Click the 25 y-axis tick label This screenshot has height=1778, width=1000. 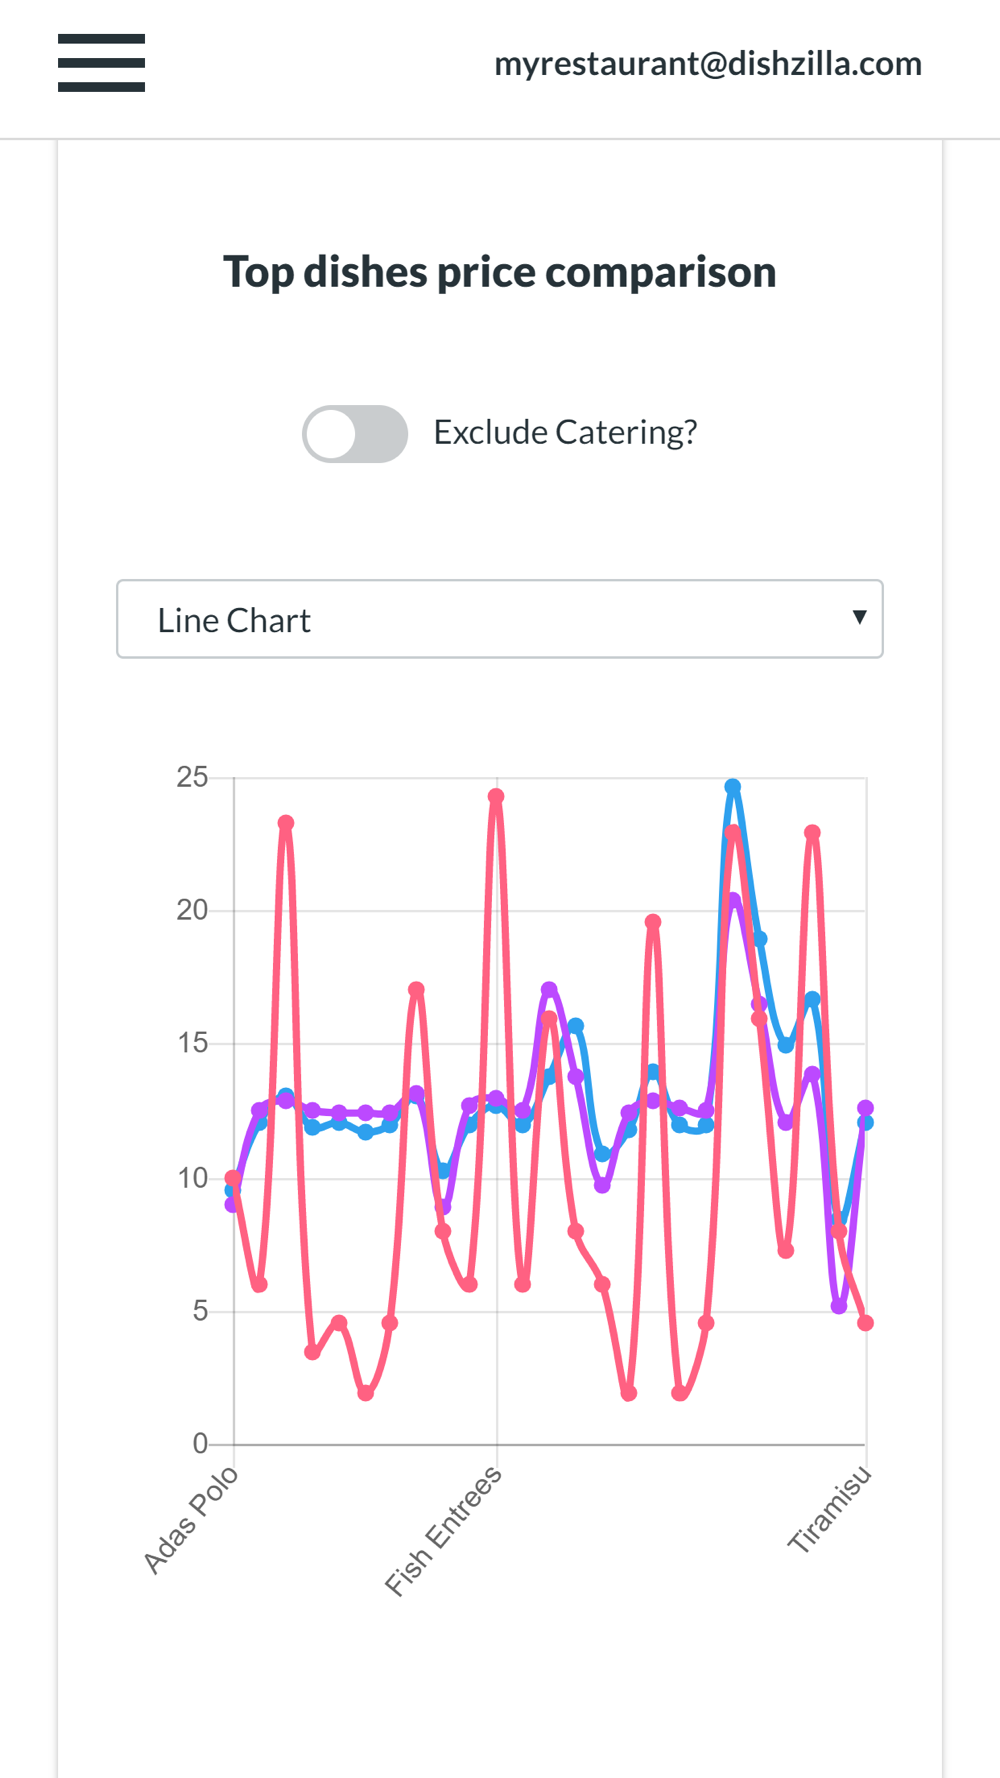pos(192,777)
